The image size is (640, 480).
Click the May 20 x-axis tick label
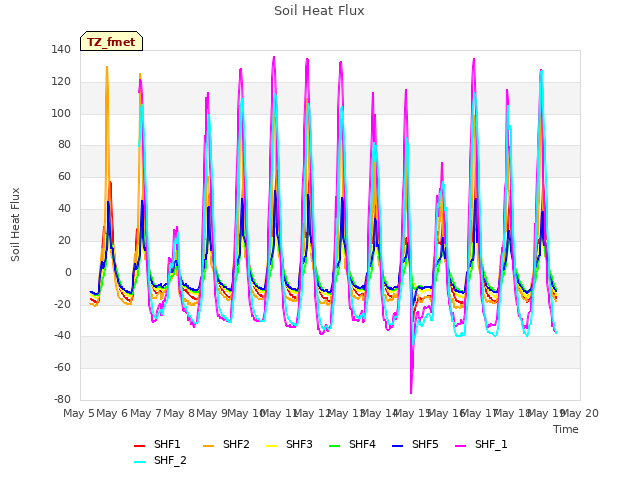[x=580, y=413]
